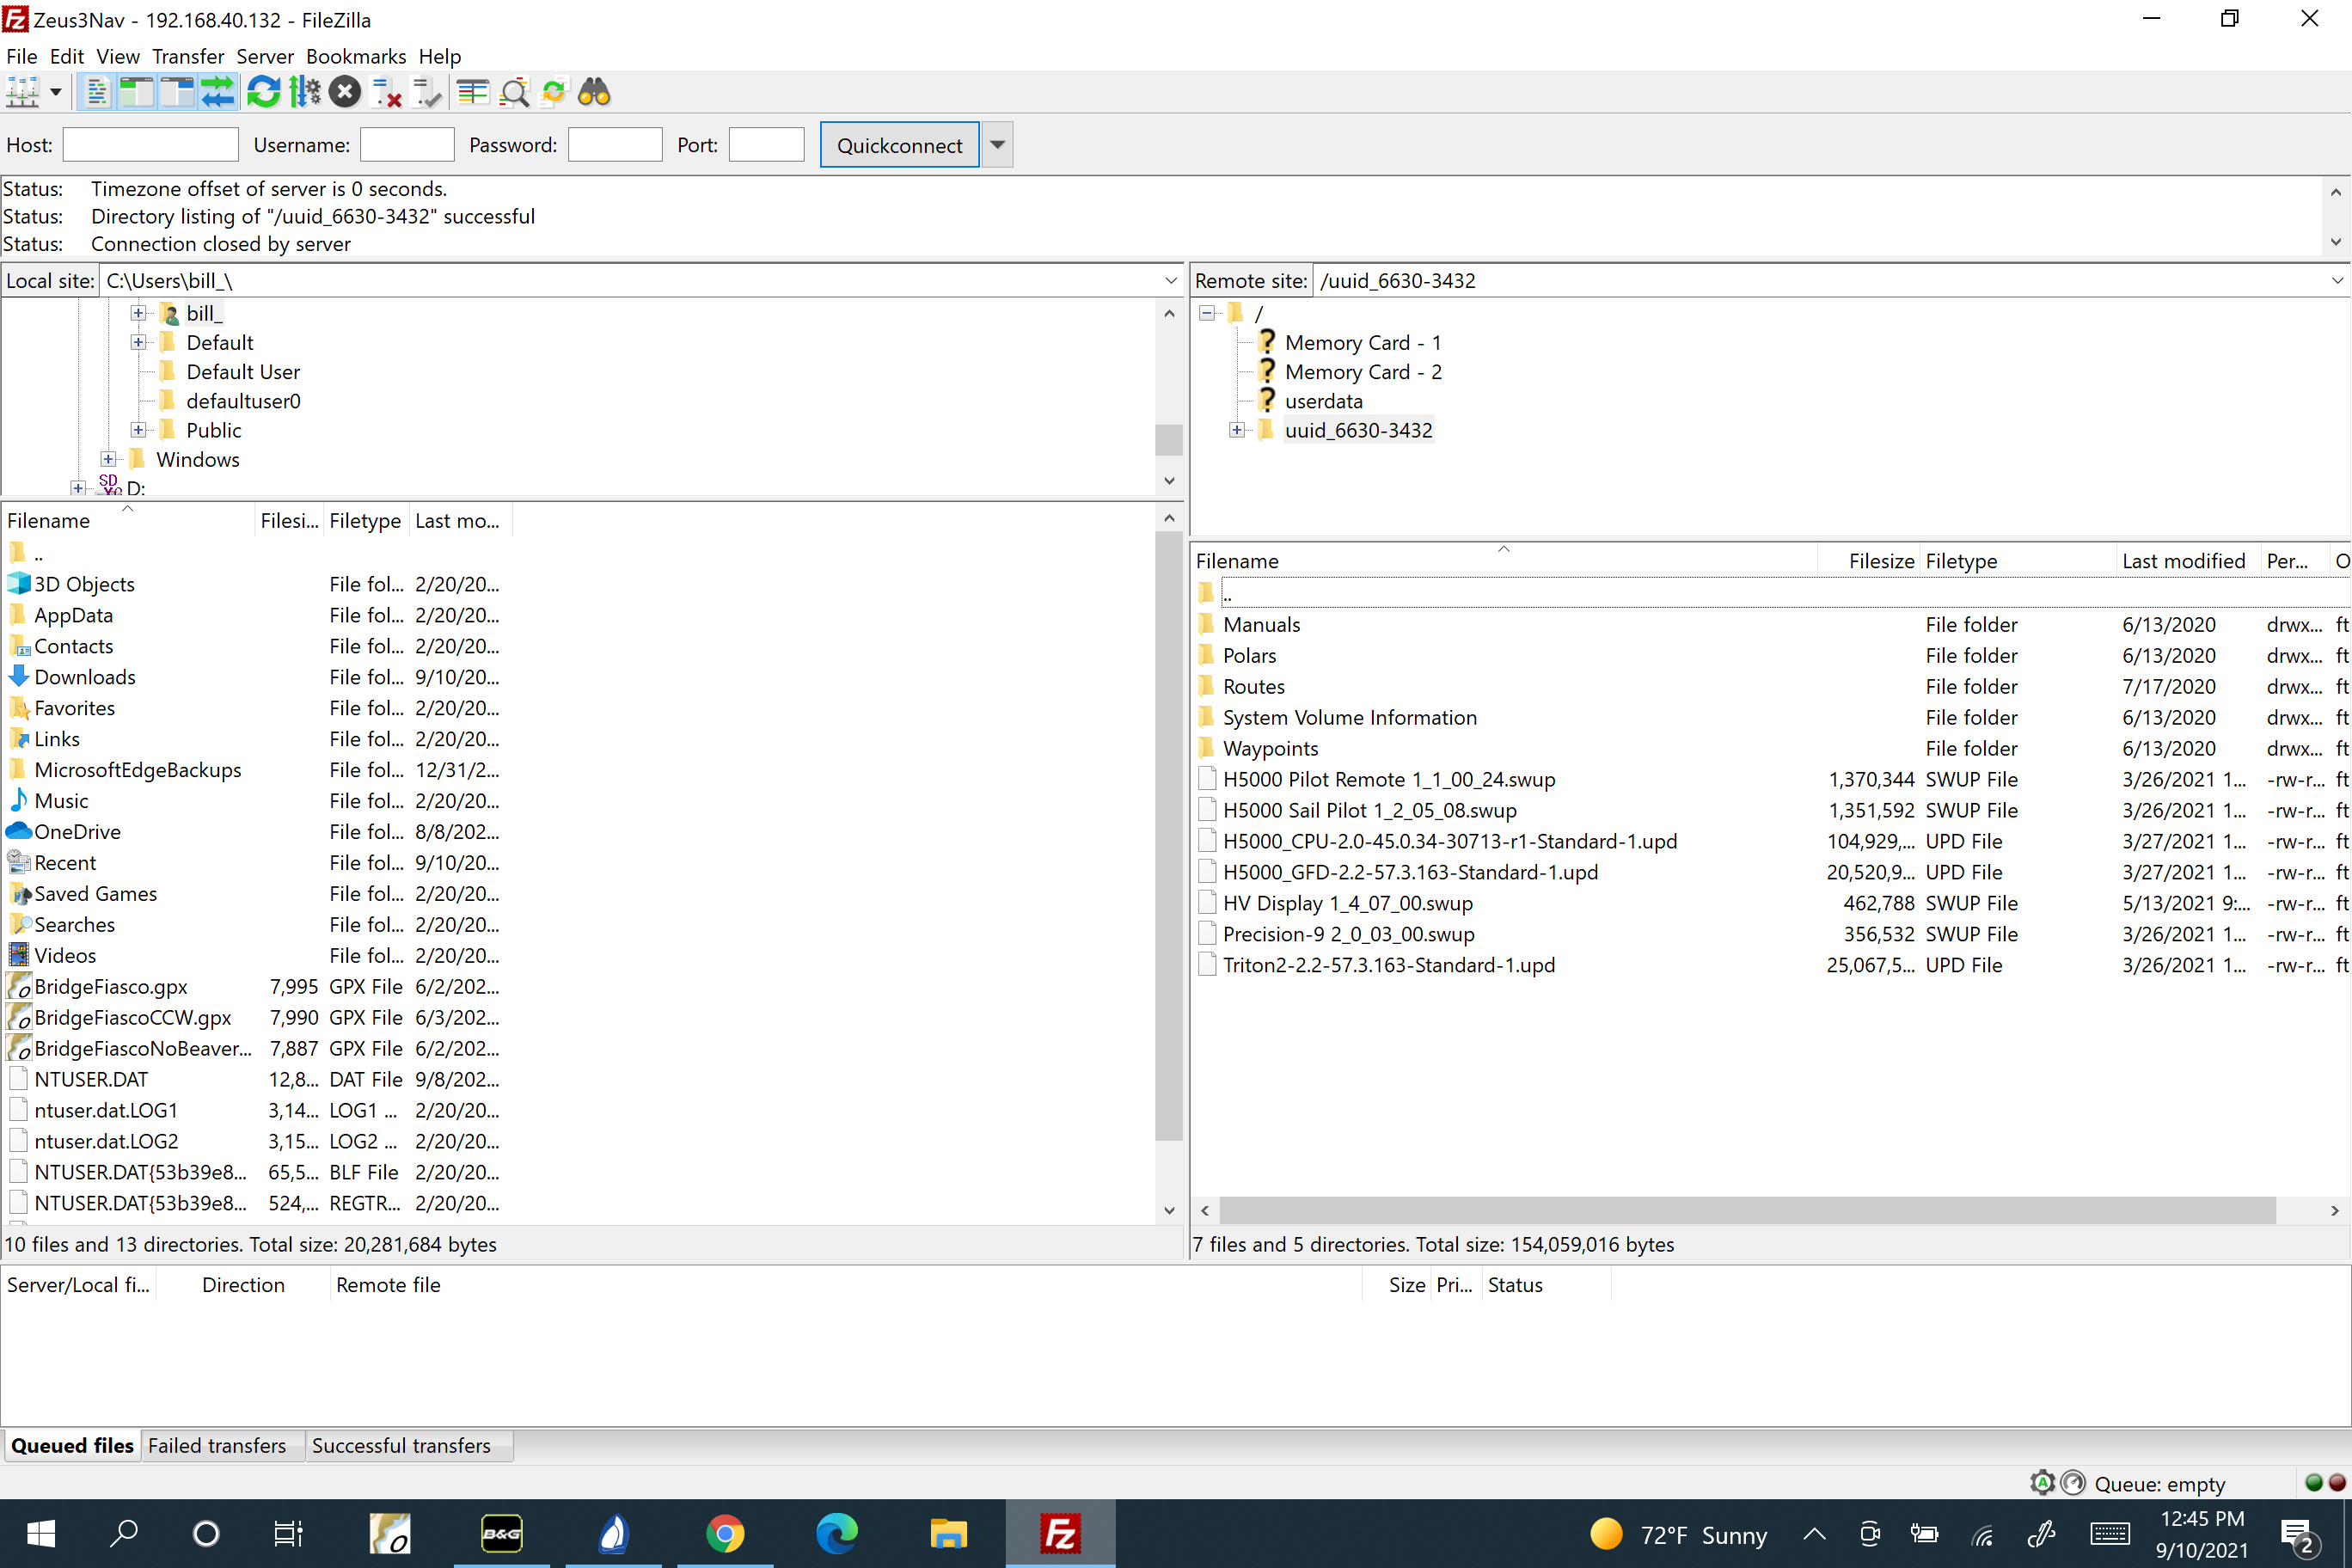This screenshot has width=2352, height=1568.
Task: Toggle message log display
Action: pyautogui.click(x=97, y=93)
